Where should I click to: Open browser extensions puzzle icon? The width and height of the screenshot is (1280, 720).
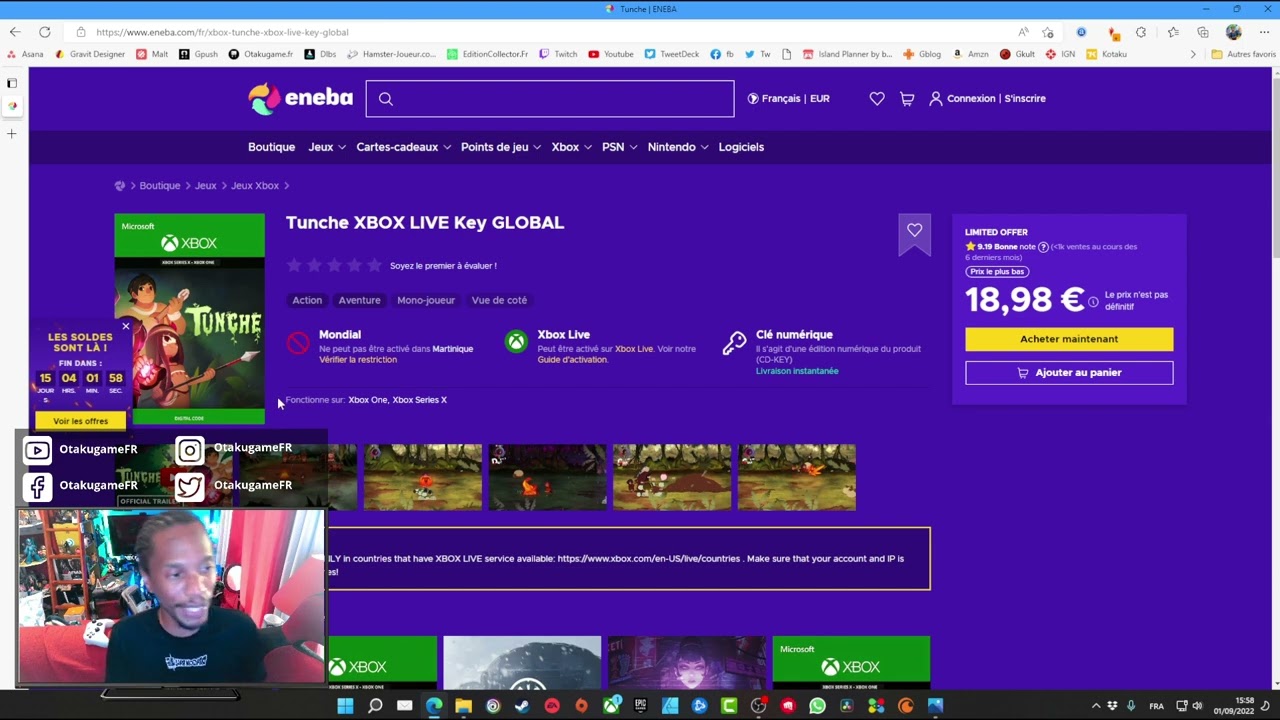tap(1141, 32)
